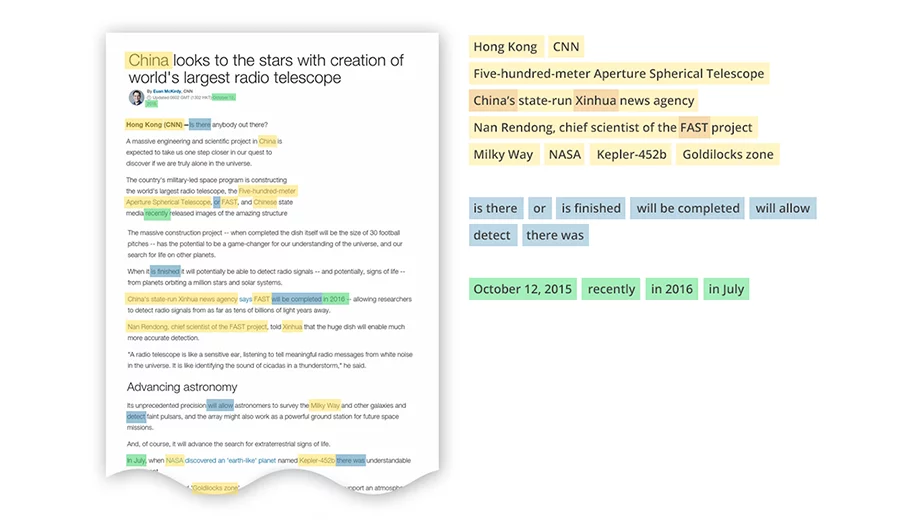The height and width of the screenshot is (520, 914).
Task: Click the article headline about the largest radio telescope
Action: [266, 69]
